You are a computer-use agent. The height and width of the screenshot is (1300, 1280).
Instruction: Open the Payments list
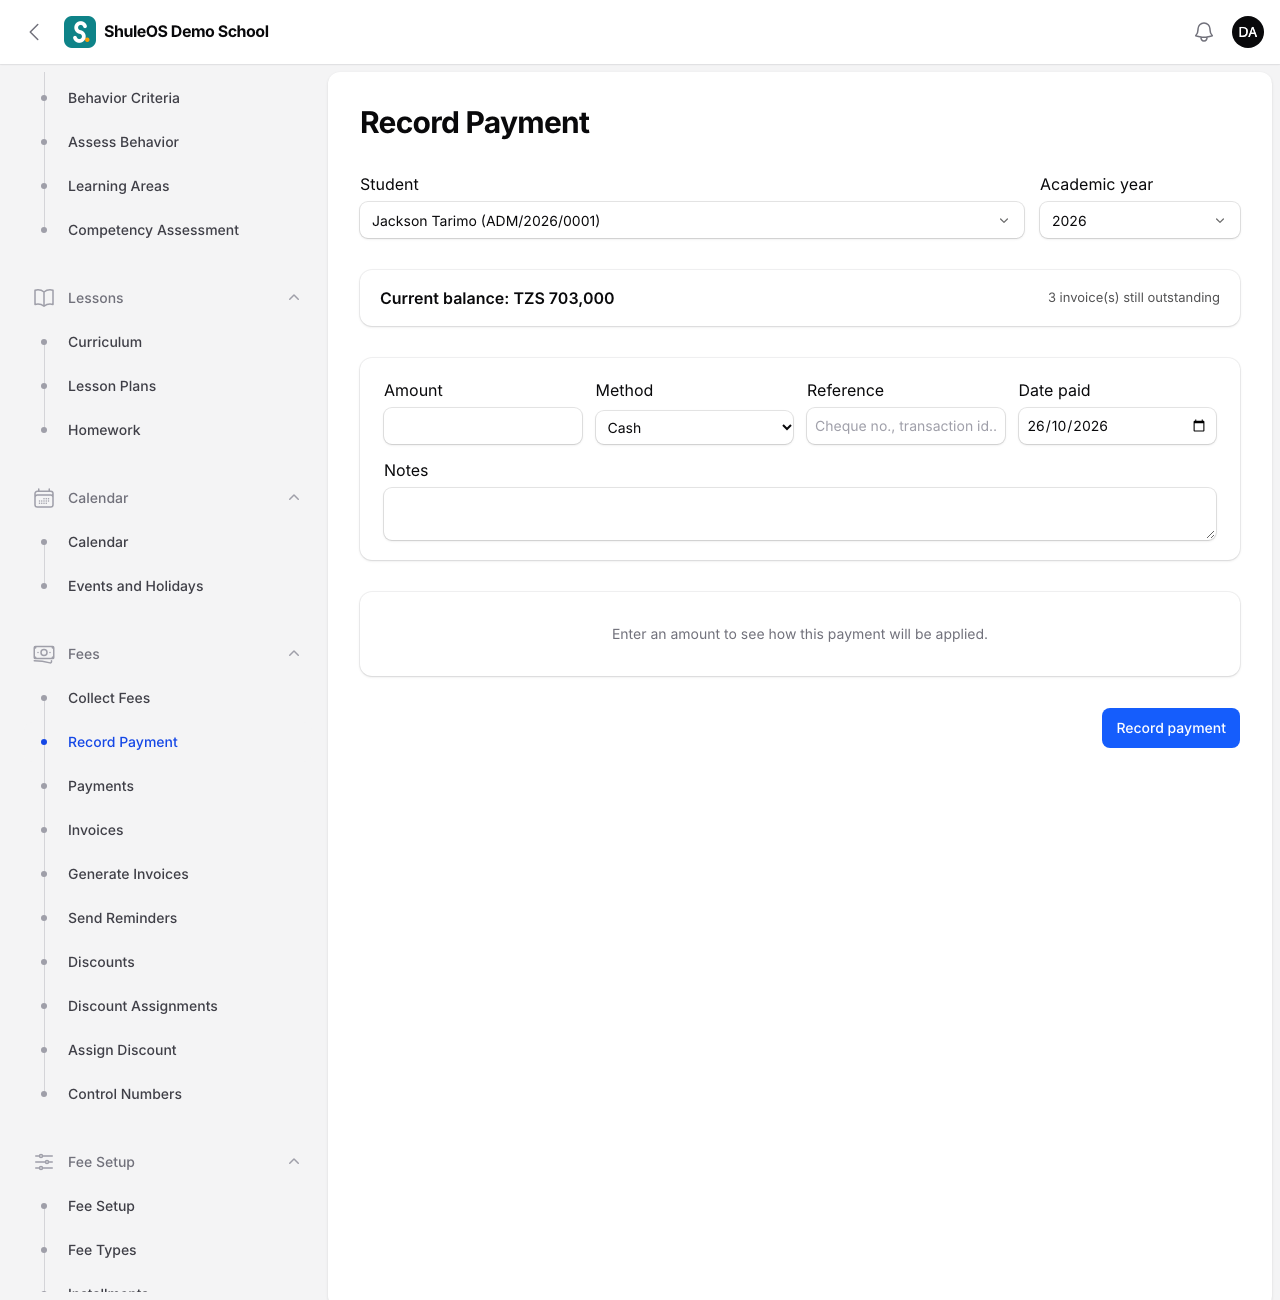pyautogui.click(x=101, y=786)
